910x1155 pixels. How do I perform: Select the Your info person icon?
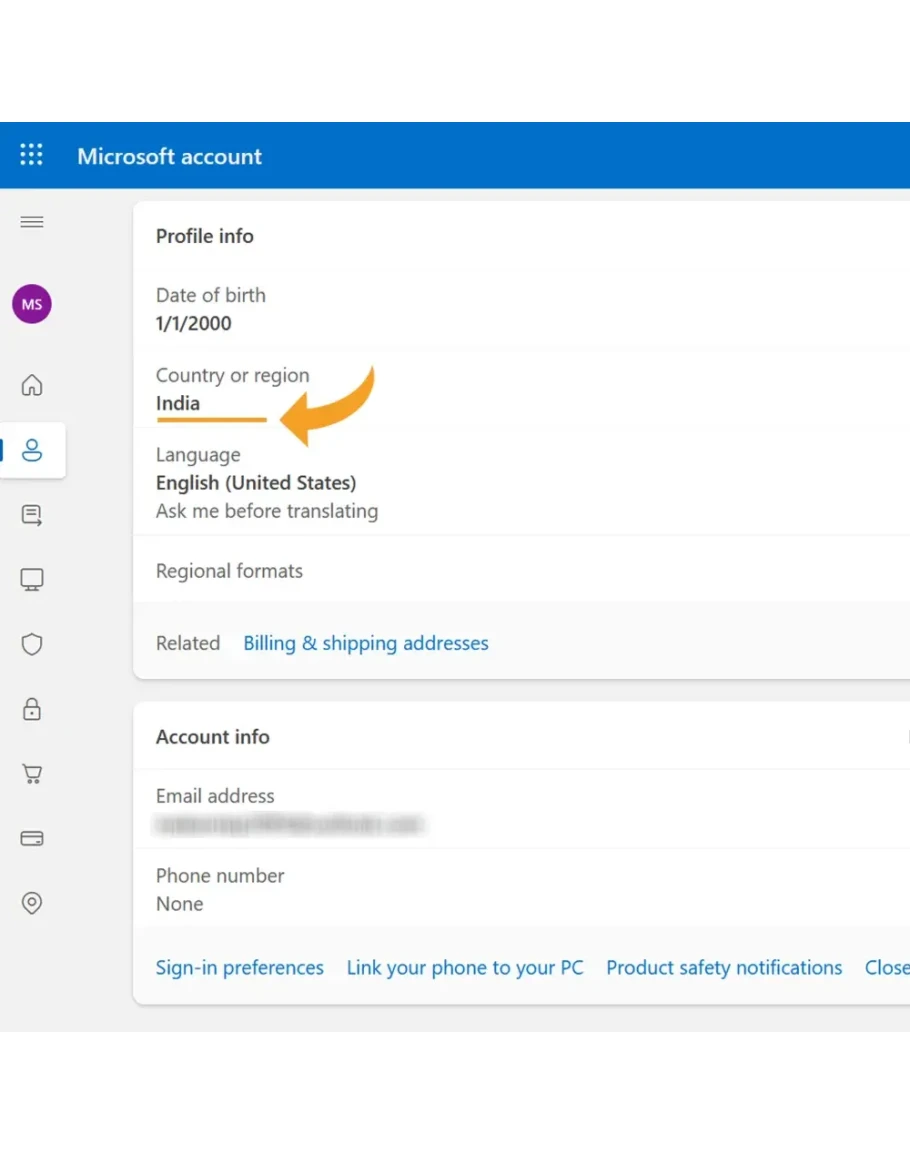32,450
